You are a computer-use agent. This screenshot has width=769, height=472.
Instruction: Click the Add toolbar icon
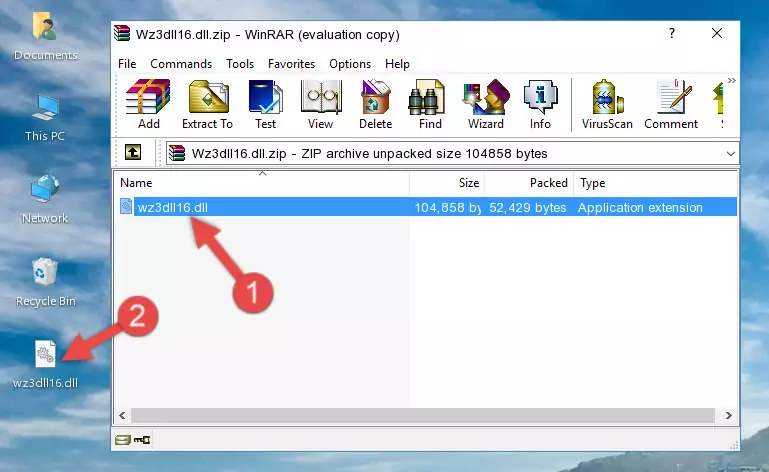(148, 105)
